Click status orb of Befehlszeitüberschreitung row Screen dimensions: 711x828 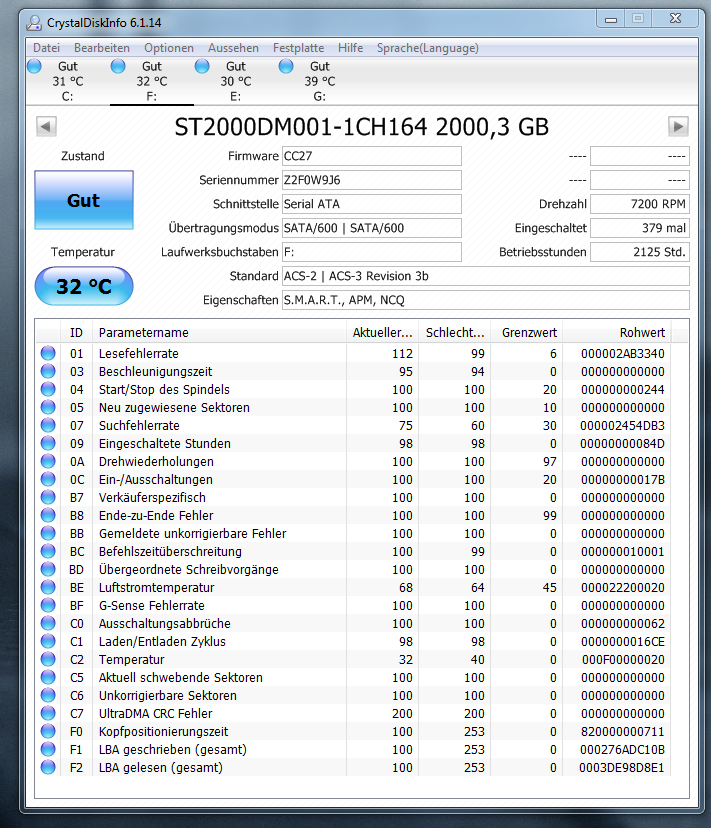48,551
